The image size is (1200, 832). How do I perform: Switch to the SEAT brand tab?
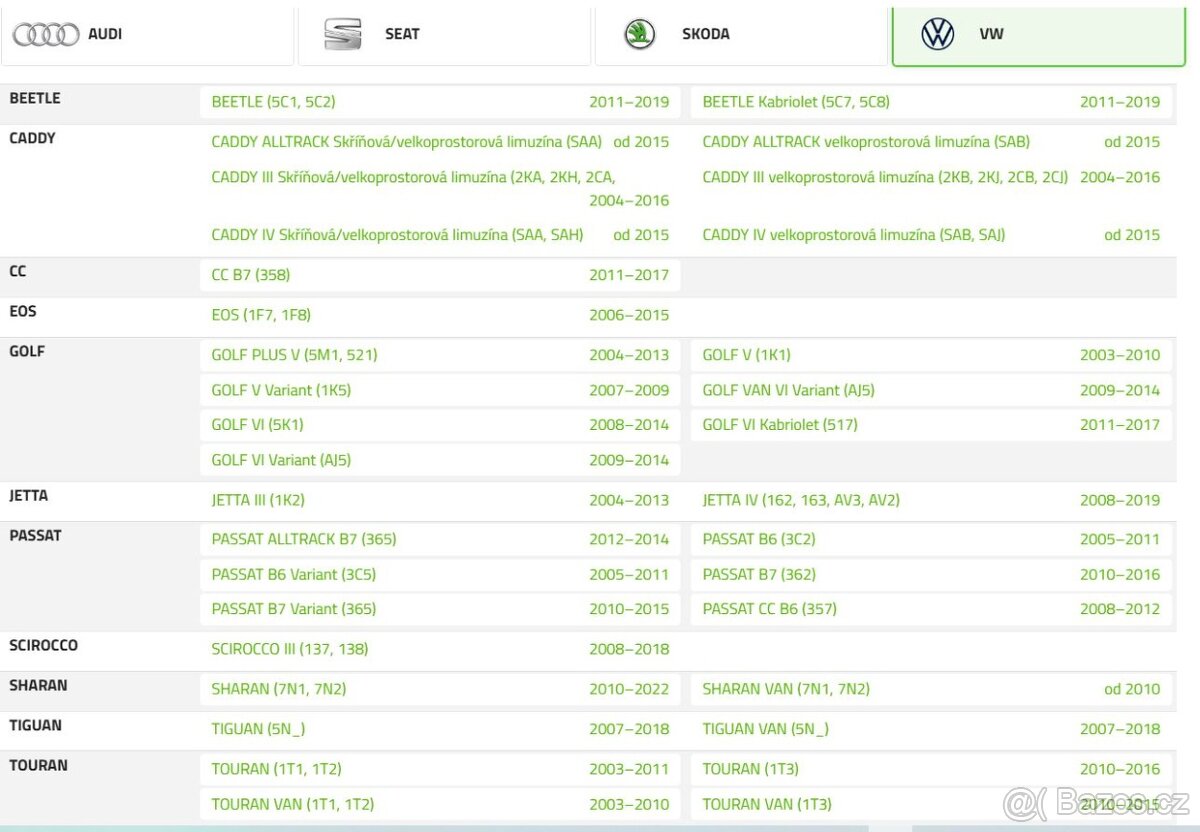point(402,34)
